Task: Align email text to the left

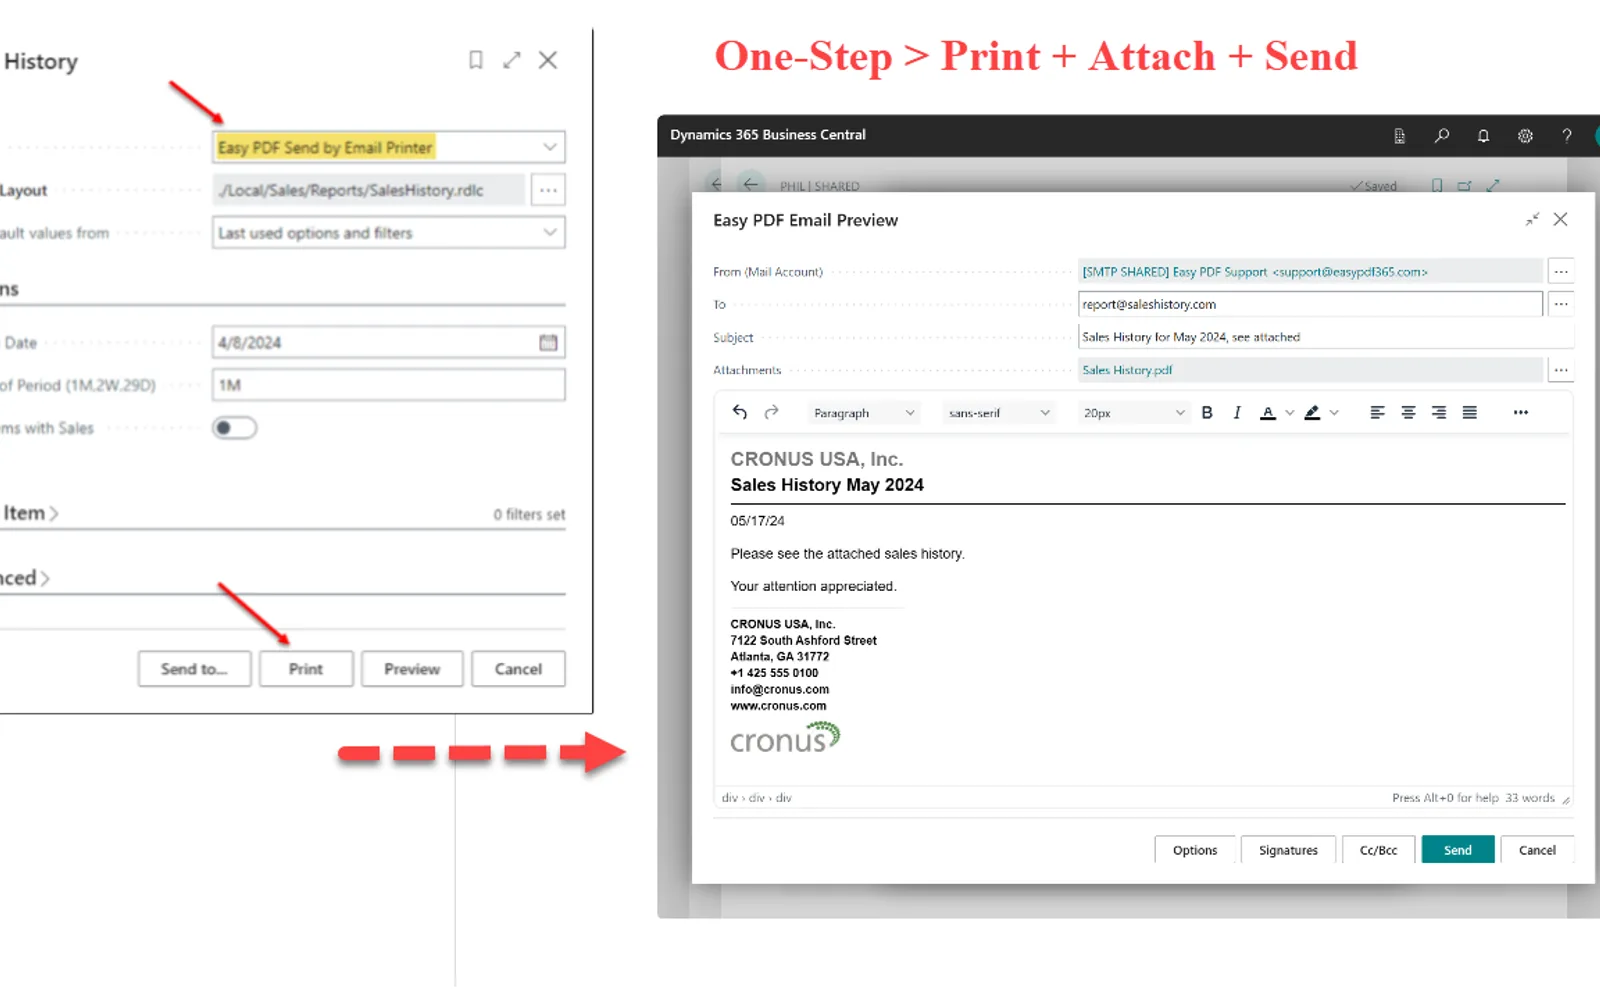Action: [x=1377, y=412]
